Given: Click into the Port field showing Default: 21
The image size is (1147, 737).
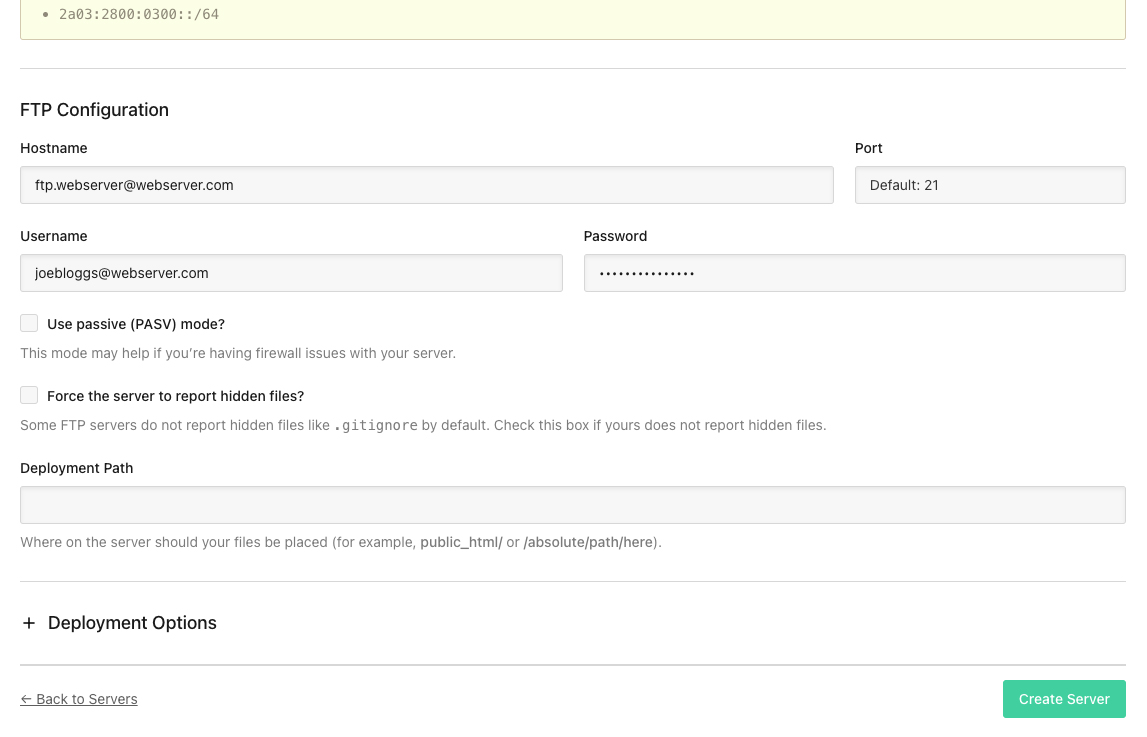Looking at the screenshot, I should (989, 185).
